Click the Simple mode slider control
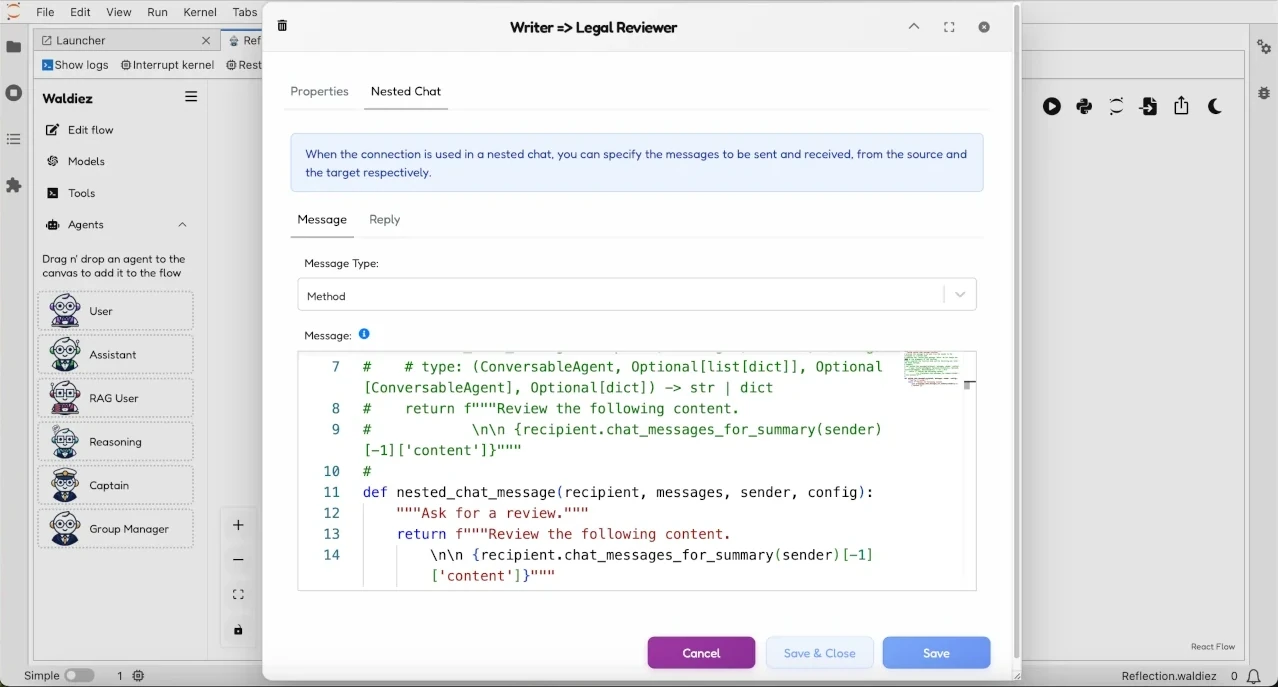This screenshot has width=1278, height=687. [x=80, y=675]
